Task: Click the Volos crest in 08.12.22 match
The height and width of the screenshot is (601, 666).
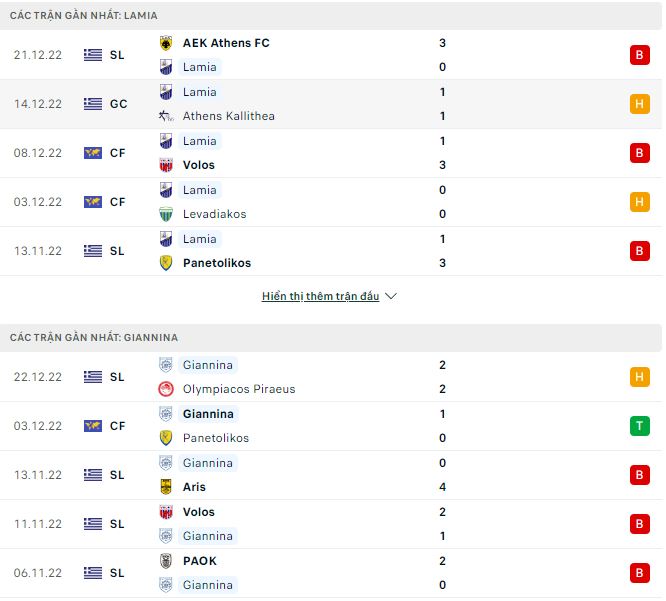Action: (x=166, y=165)
